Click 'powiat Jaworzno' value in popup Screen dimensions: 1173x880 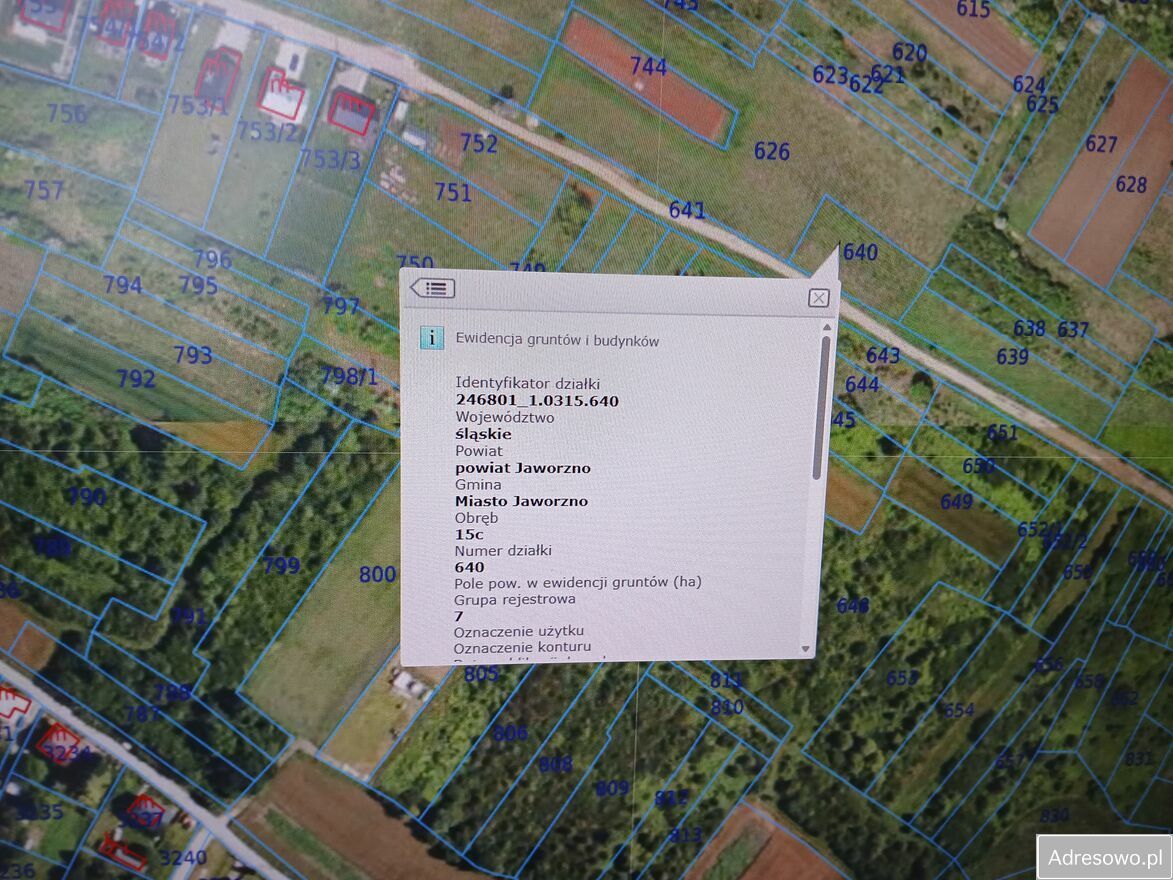(523, 468)
